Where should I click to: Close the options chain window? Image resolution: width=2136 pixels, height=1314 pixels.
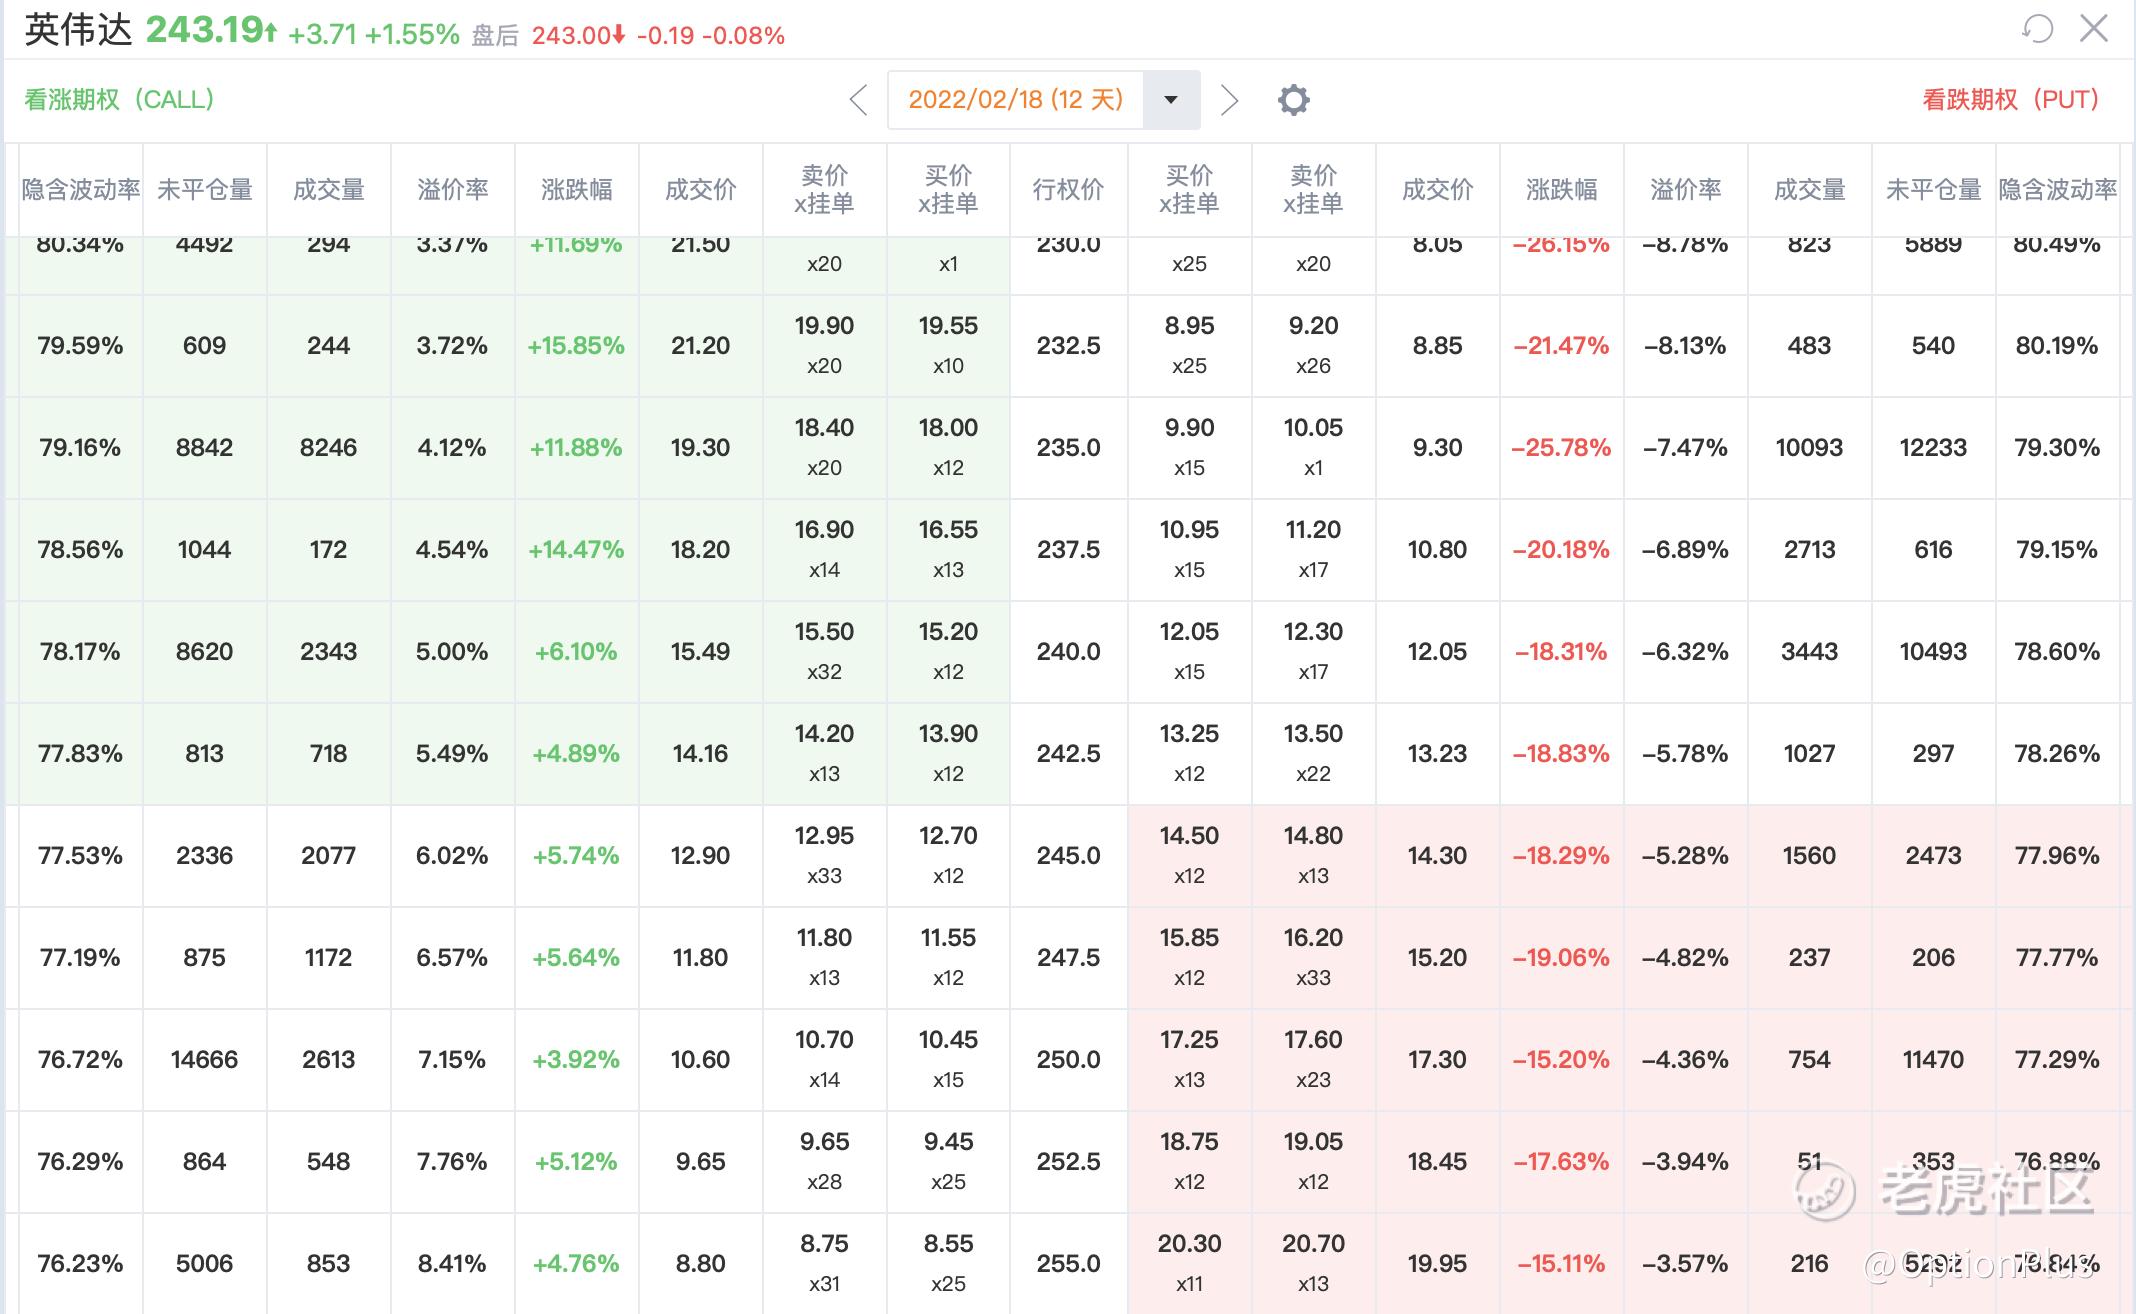coord(2094,28)
